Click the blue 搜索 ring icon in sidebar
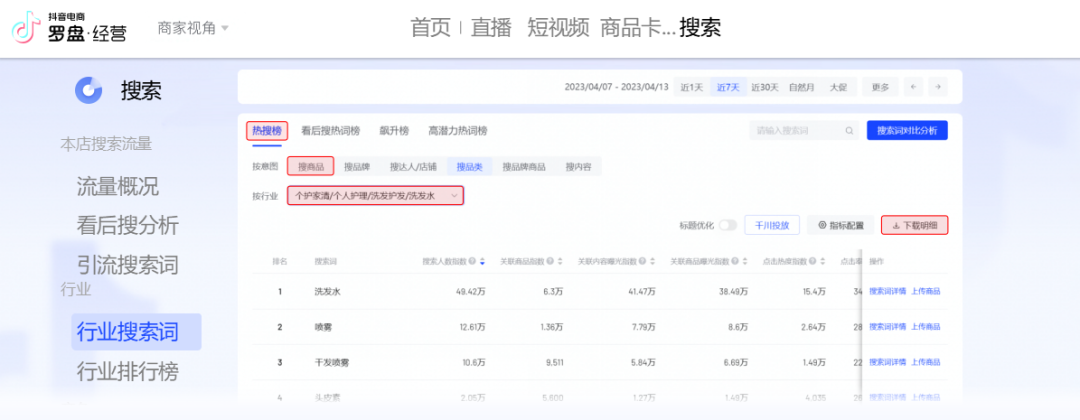This screenshot has width=1080, height=420. (88, 90)
